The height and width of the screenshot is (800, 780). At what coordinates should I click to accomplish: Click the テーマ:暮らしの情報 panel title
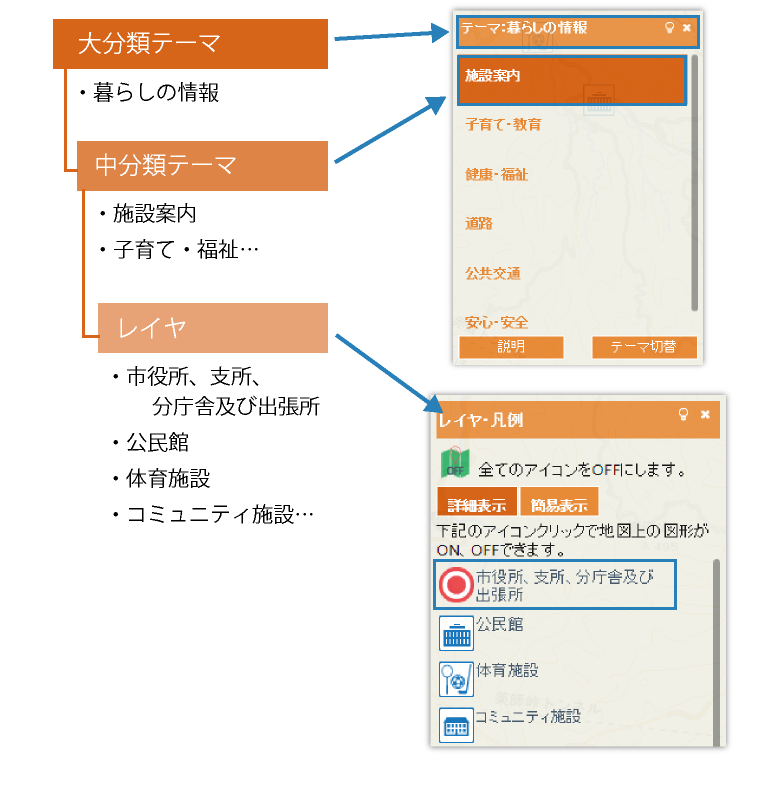point(524,28)
